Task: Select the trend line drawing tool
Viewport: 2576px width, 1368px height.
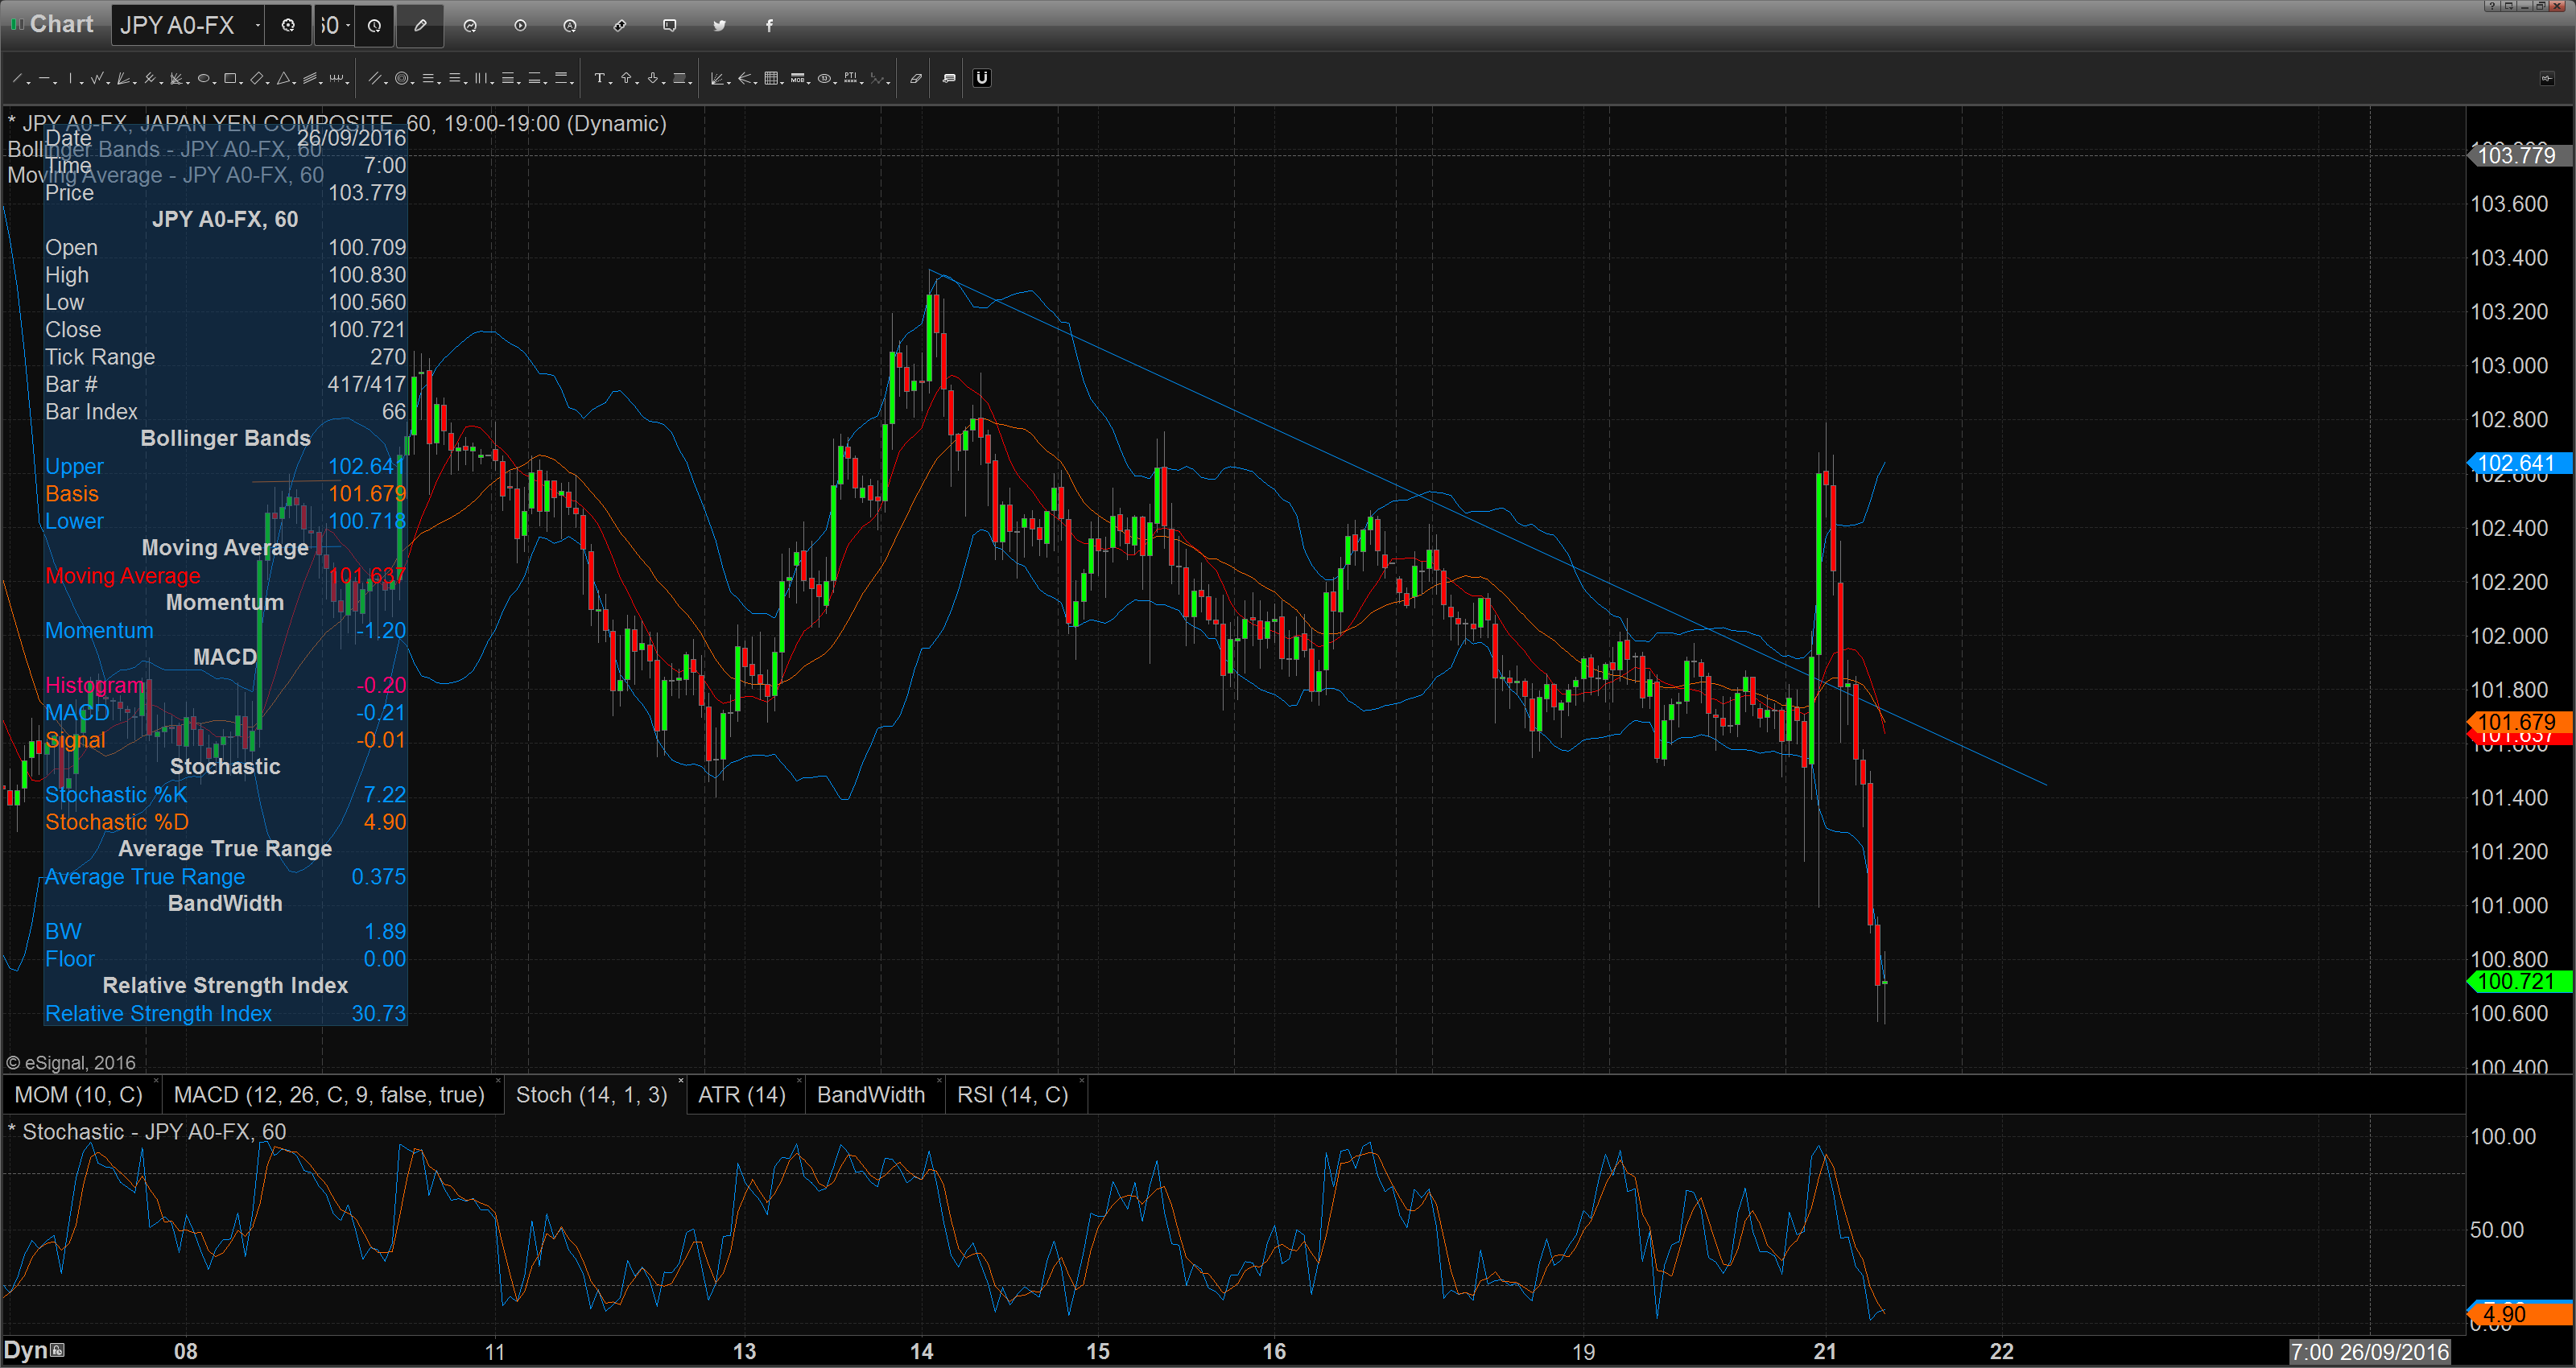Action: point(17,78)
